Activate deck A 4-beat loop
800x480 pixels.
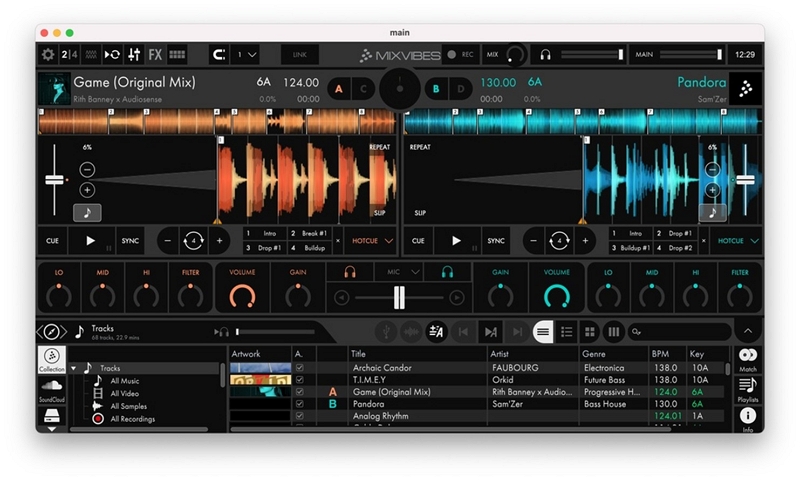pyautogui.click(x=193, y=241)
